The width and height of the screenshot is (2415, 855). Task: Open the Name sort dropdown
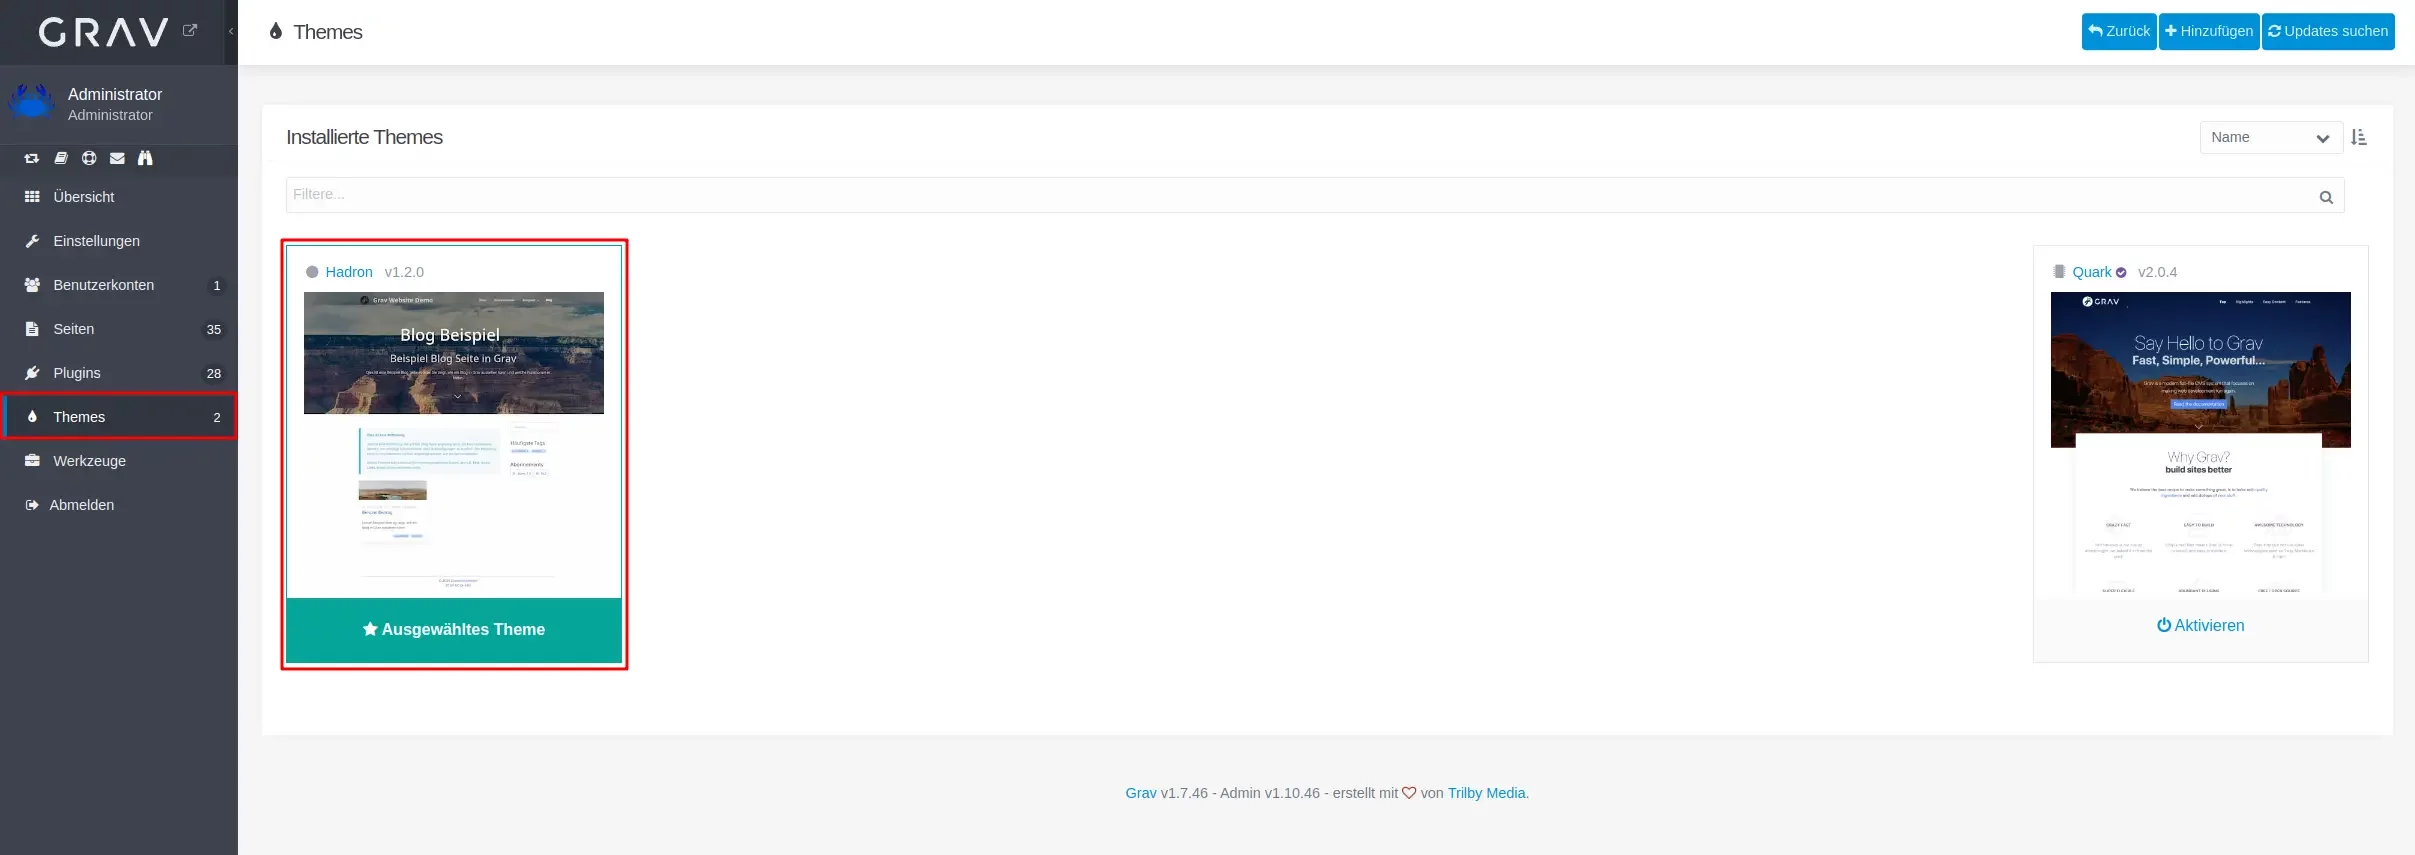tap(2270, 138)
